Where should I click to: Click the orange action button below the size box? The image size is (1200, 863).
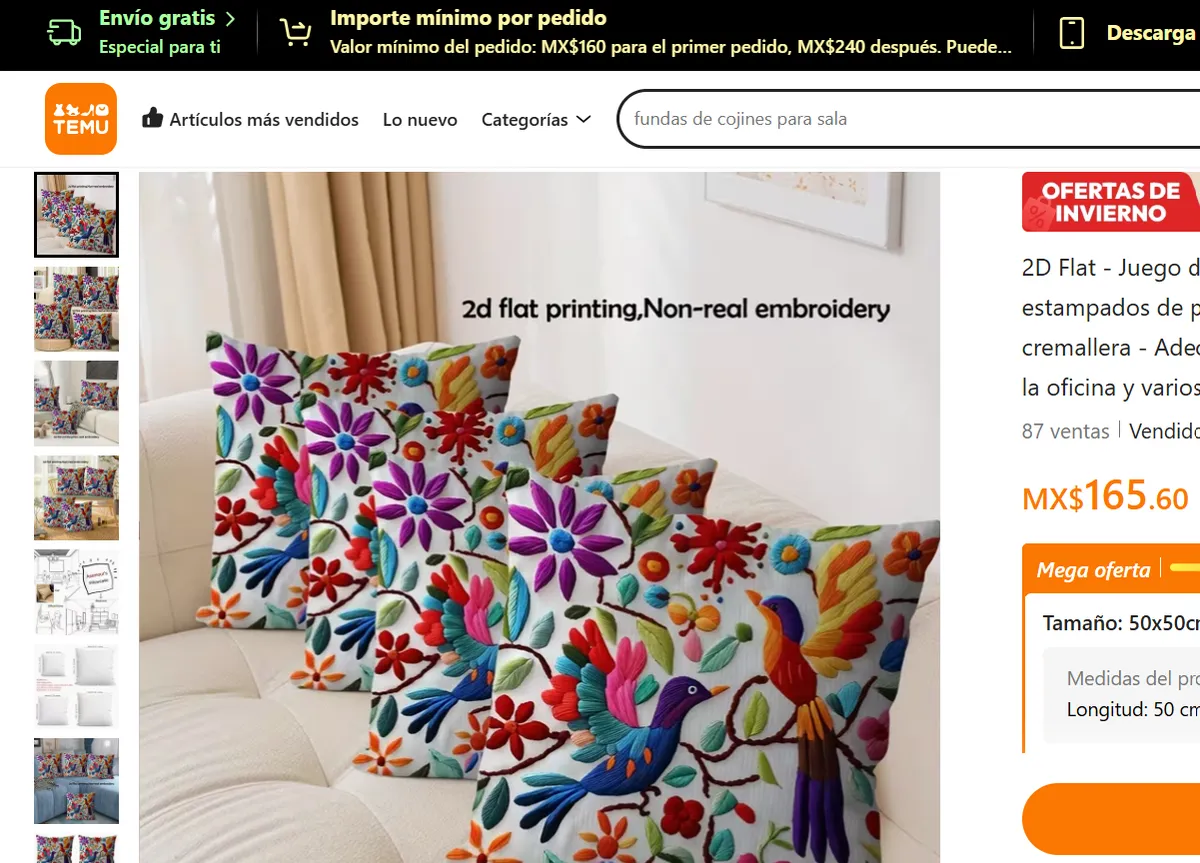(x=1111, y=819)
